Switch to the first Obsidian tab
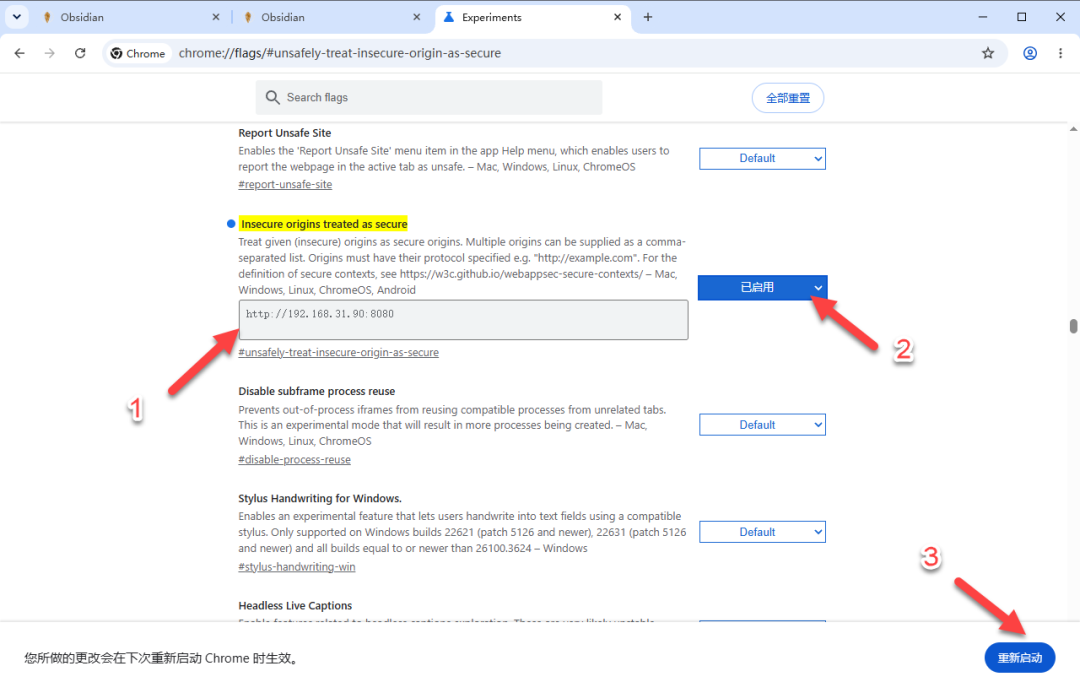Image resolution: width=1080 pixels, height=693 pixels. click(x=129, y=17)
